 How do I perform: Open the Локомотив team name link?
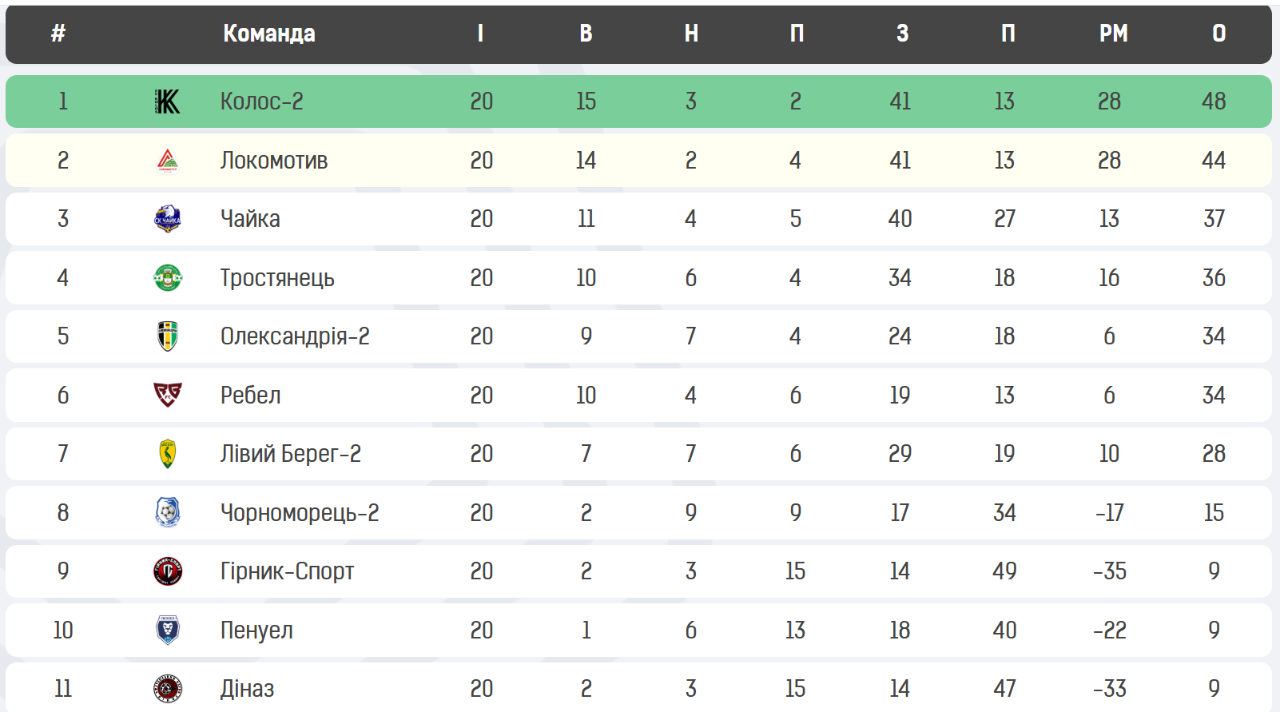click(274, 160)
